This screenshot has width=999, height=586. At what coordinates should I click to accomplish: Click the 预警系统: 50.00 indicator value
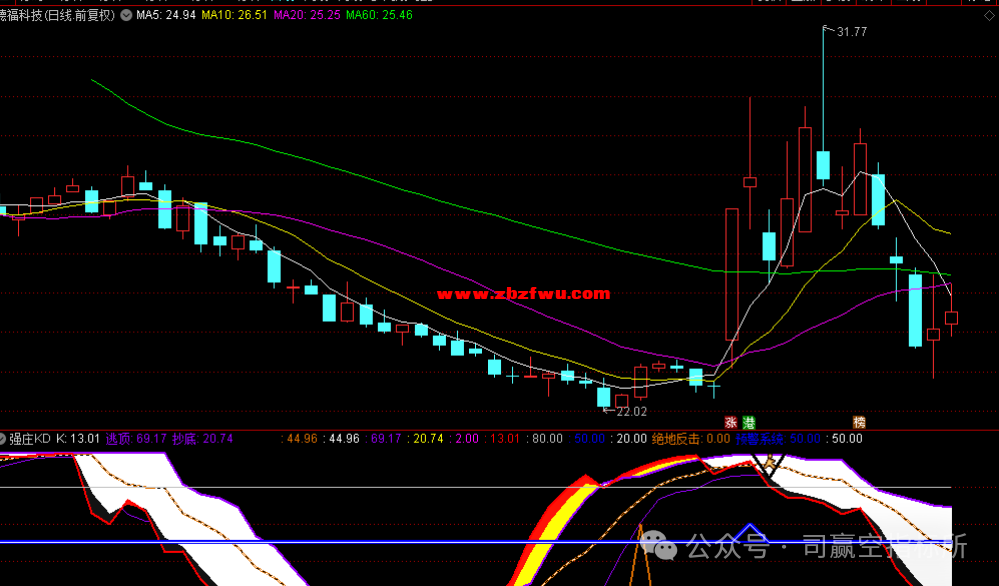778,439
